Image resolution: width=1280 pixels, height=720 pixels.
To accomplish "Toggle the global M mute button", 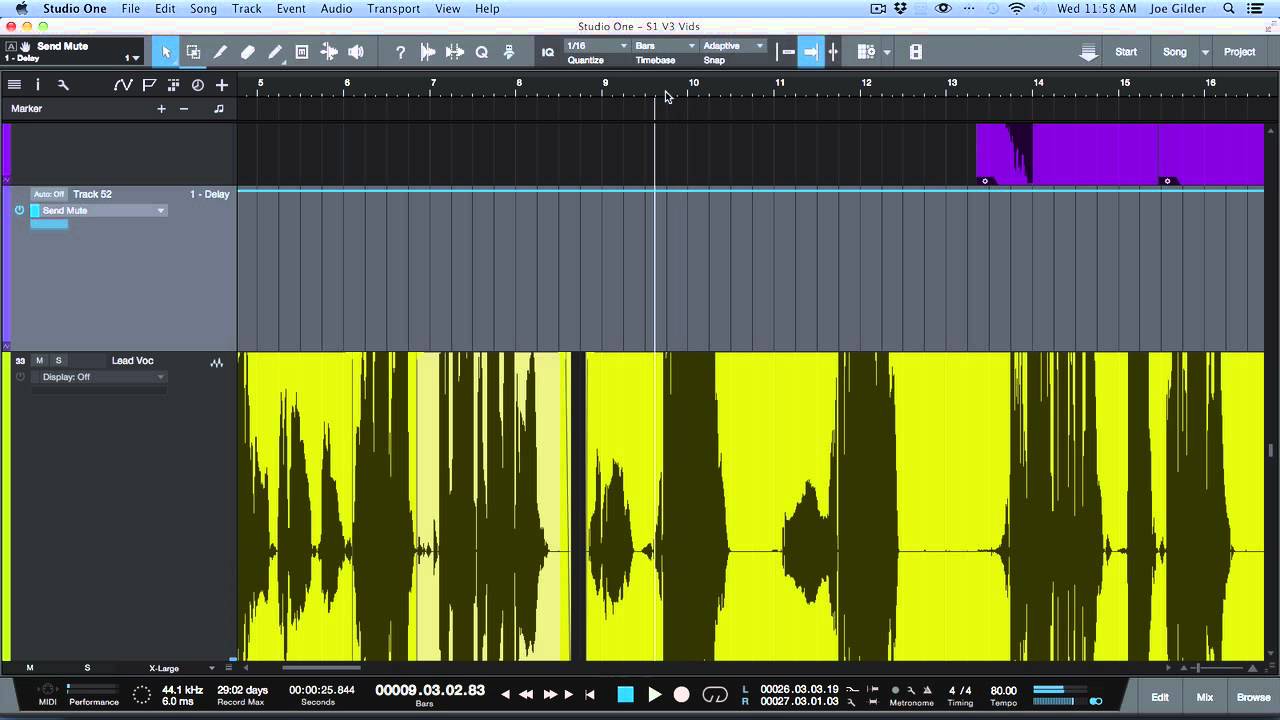I will pyautogui.click(x=30, y=668).
